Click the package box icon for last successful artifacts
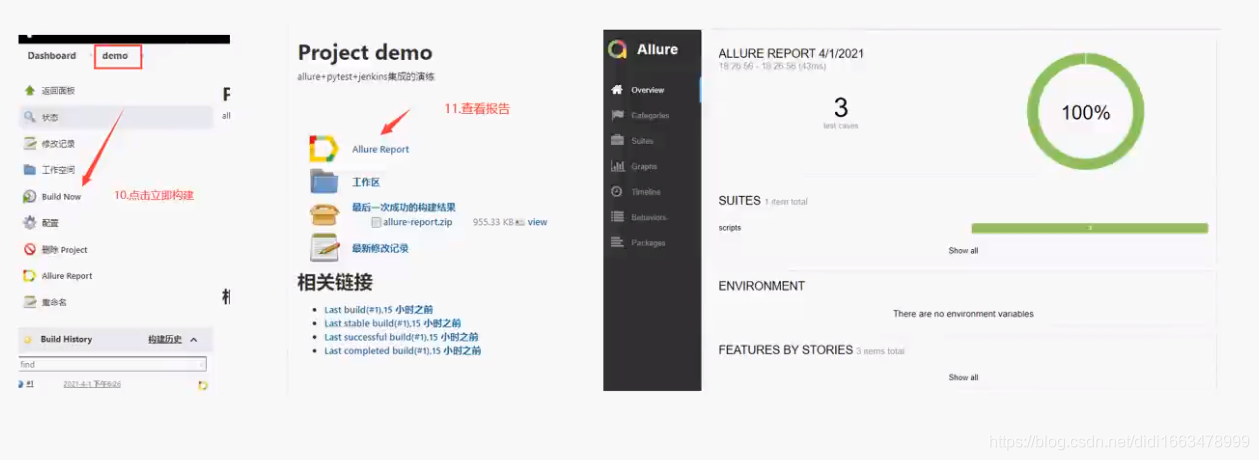Image resolution: width=1259 pixels, height=460 pixels. tap(324, 214)
